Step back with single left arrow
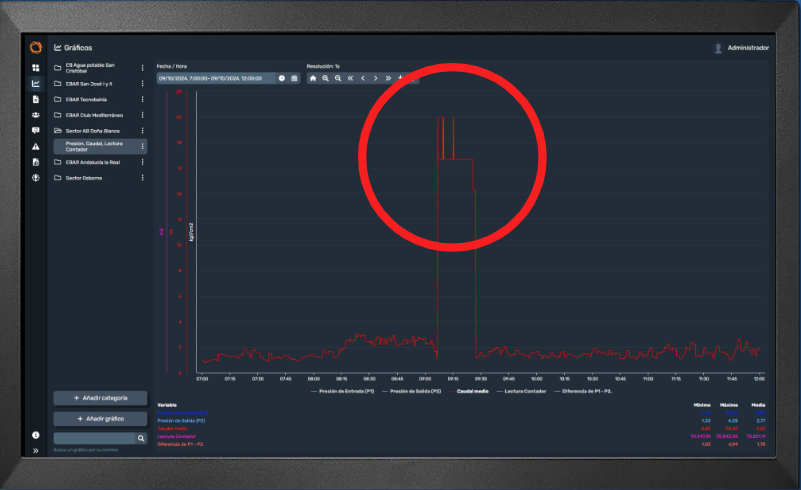 [363, 78]
